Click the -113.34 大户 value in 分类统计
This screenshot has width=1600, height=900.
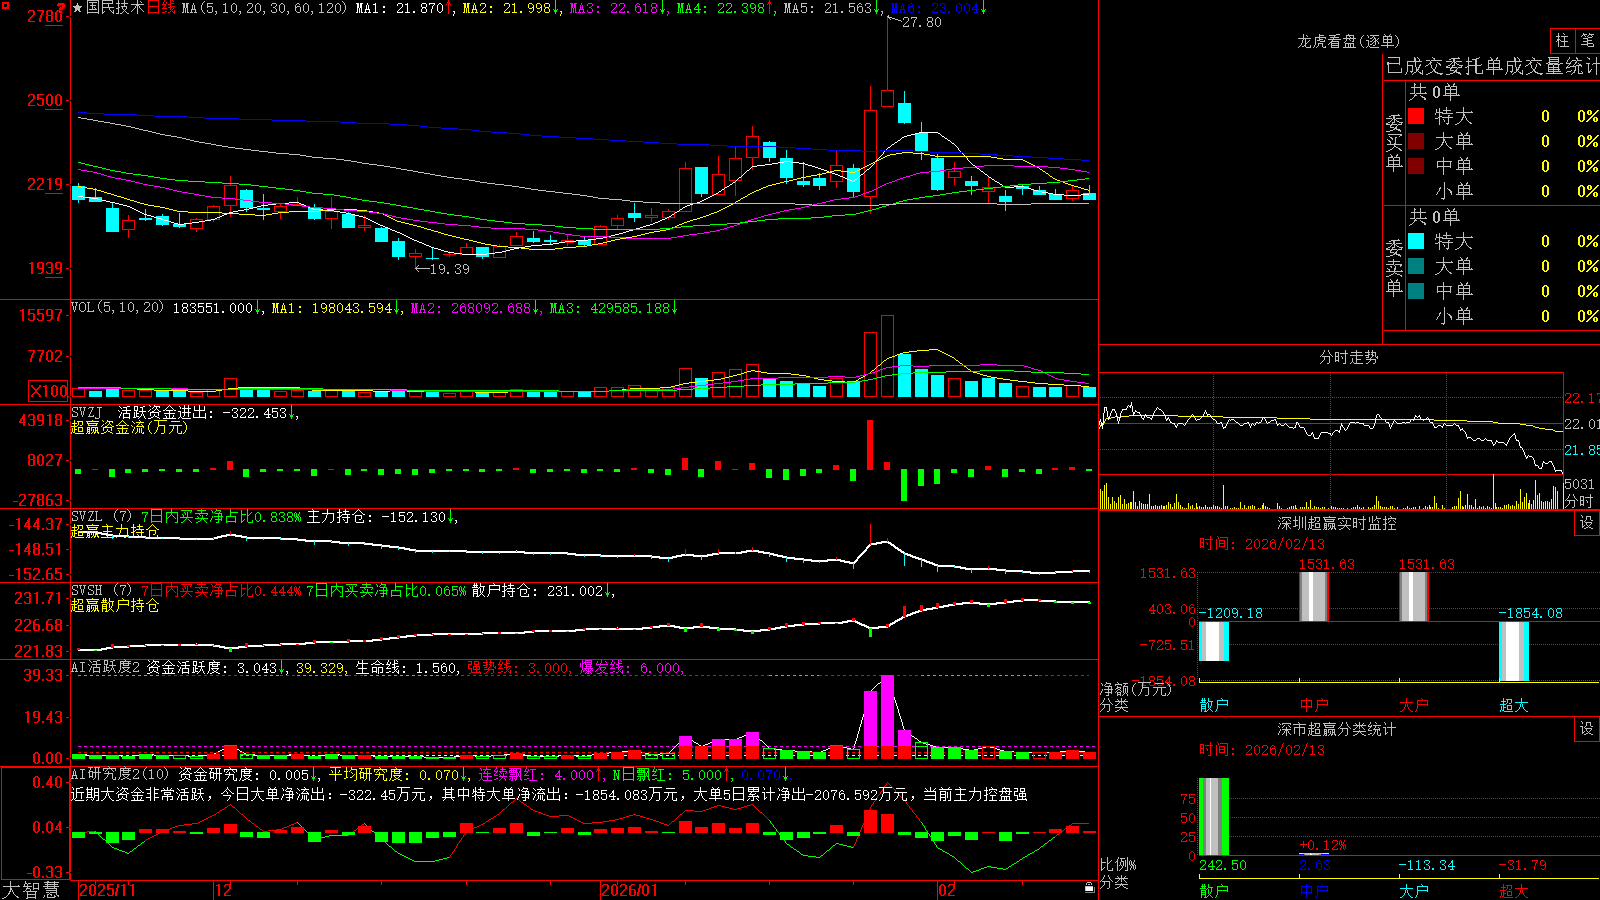tap(1427, 865)
